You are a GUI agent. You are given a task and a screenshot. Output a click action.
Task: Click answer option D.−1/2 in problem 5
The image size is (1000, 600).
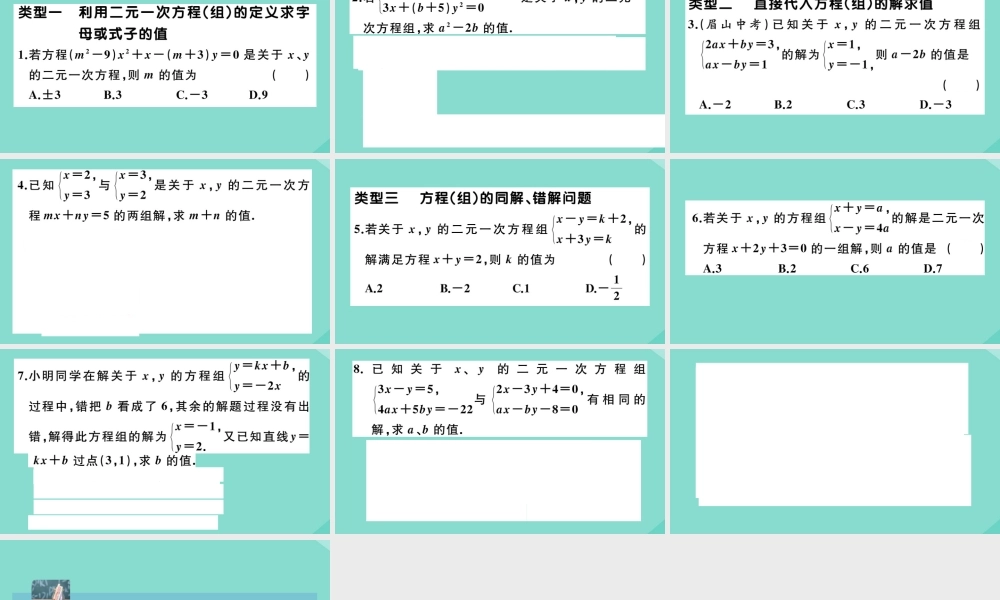click(x=603, y=288)
